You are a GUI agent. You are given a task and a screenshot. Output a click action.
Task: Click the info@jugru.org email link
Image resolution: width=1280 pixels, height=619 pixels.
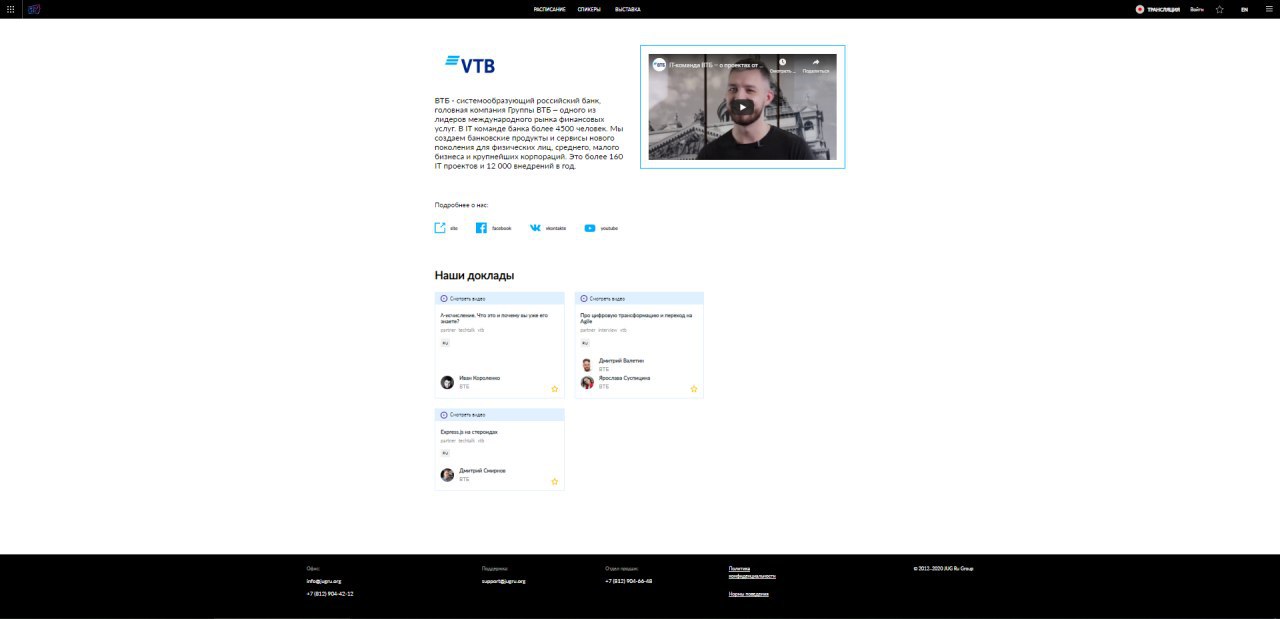pos(324,581)
